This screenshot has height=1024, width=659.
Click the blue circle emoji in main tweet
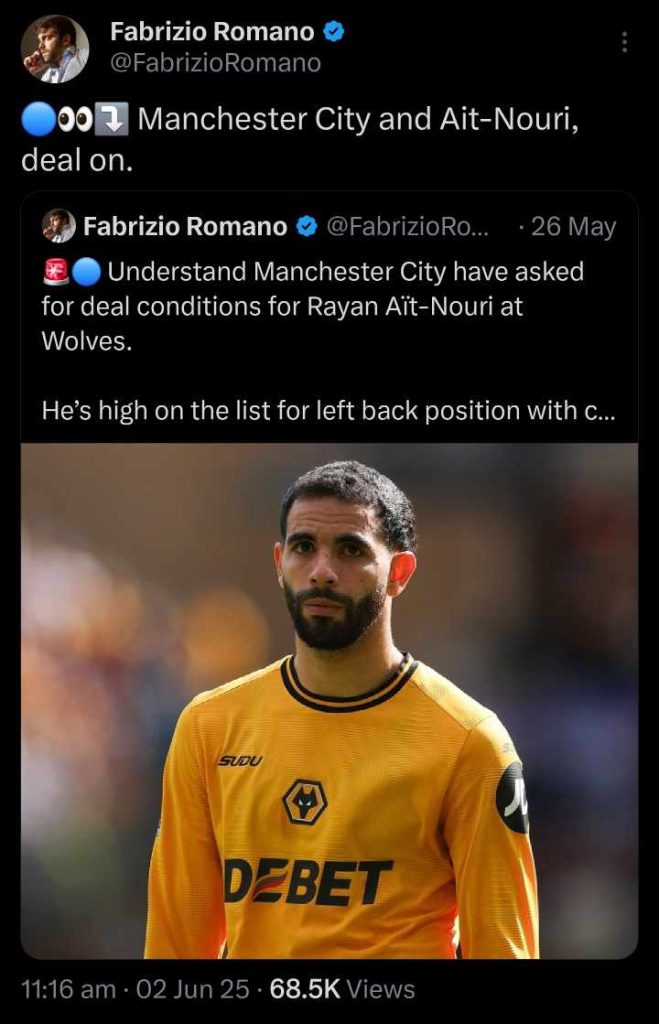pyautogui.click(x=38, y=120)
